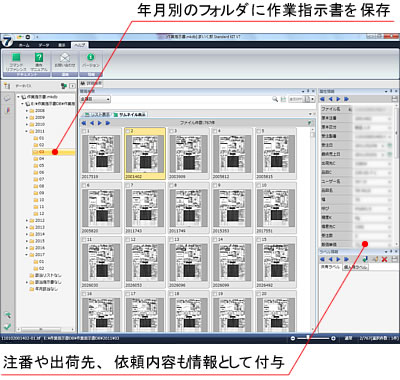This screenshot has width=400, height=380.
Task: Open the operation manual question-mark icon
Action: pos(39,57)
